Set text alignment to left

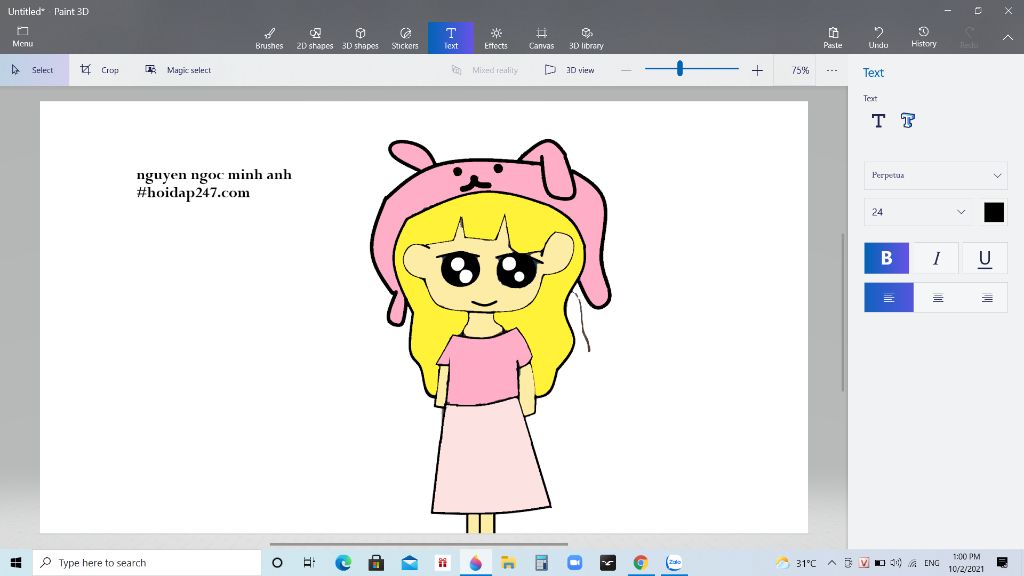889,298
